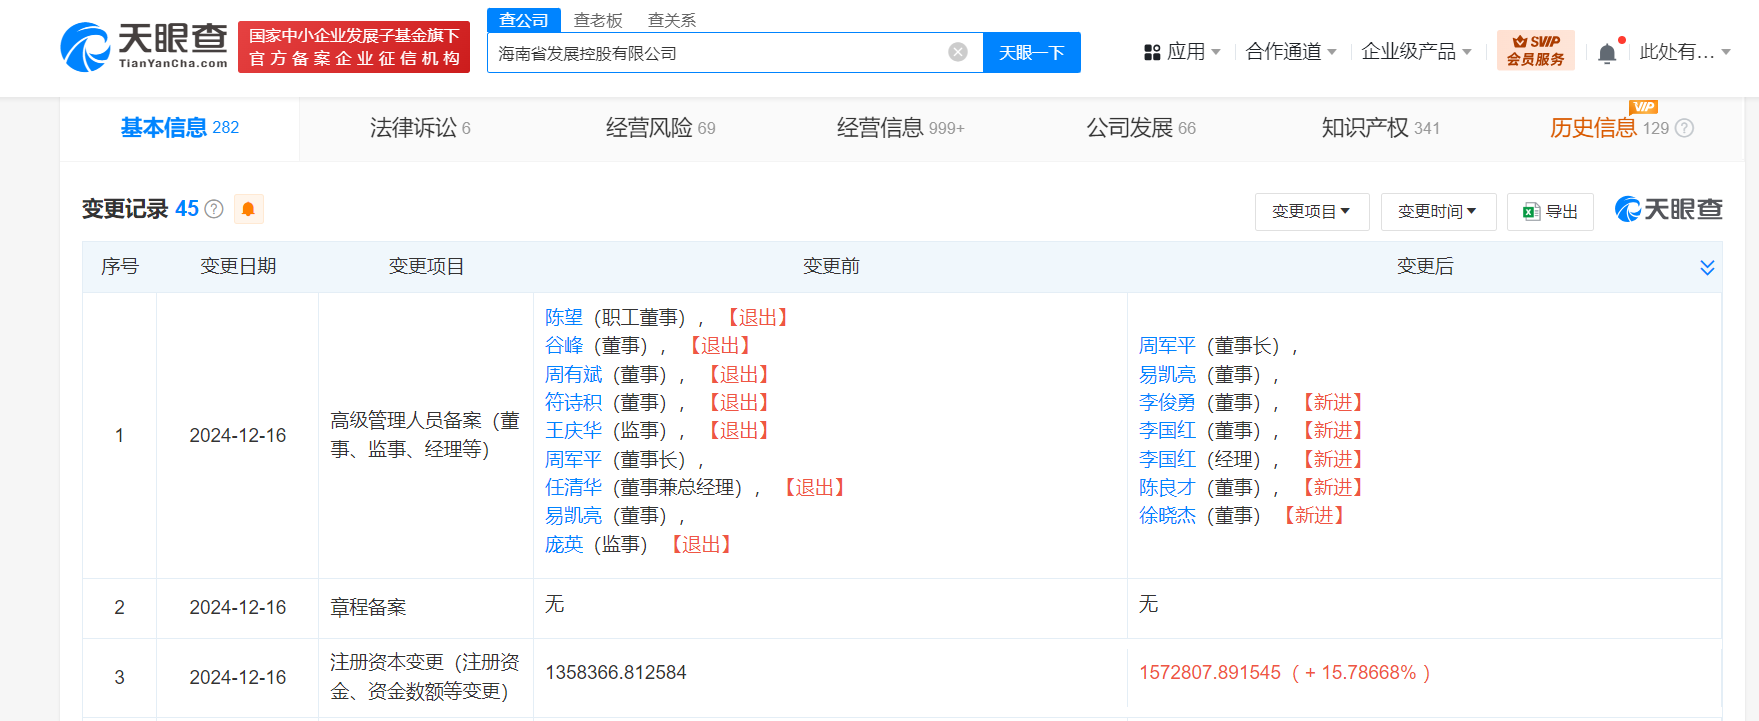Select the 经营风险 69 tab
This screenshot has height=721, width=1759.
pos(660,128)
